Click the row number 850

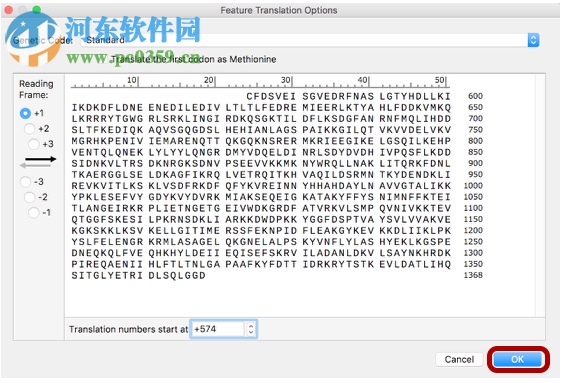(475, 152)
